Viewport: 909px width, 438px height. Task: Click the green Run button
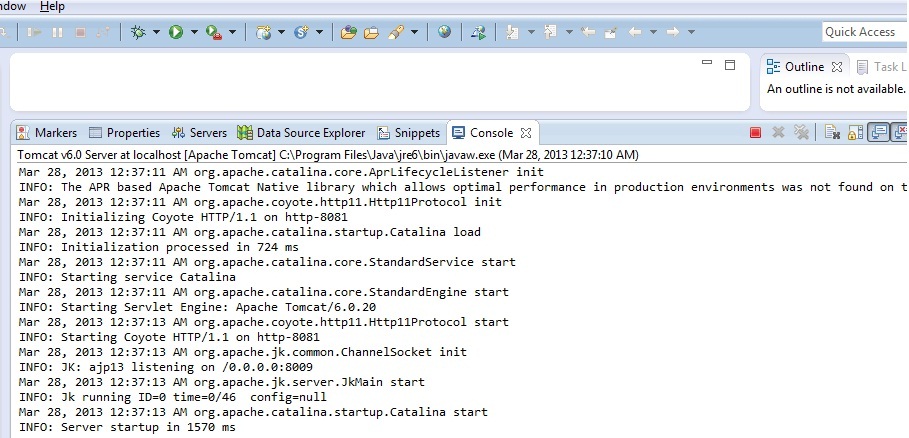click(x=176, y=32)
